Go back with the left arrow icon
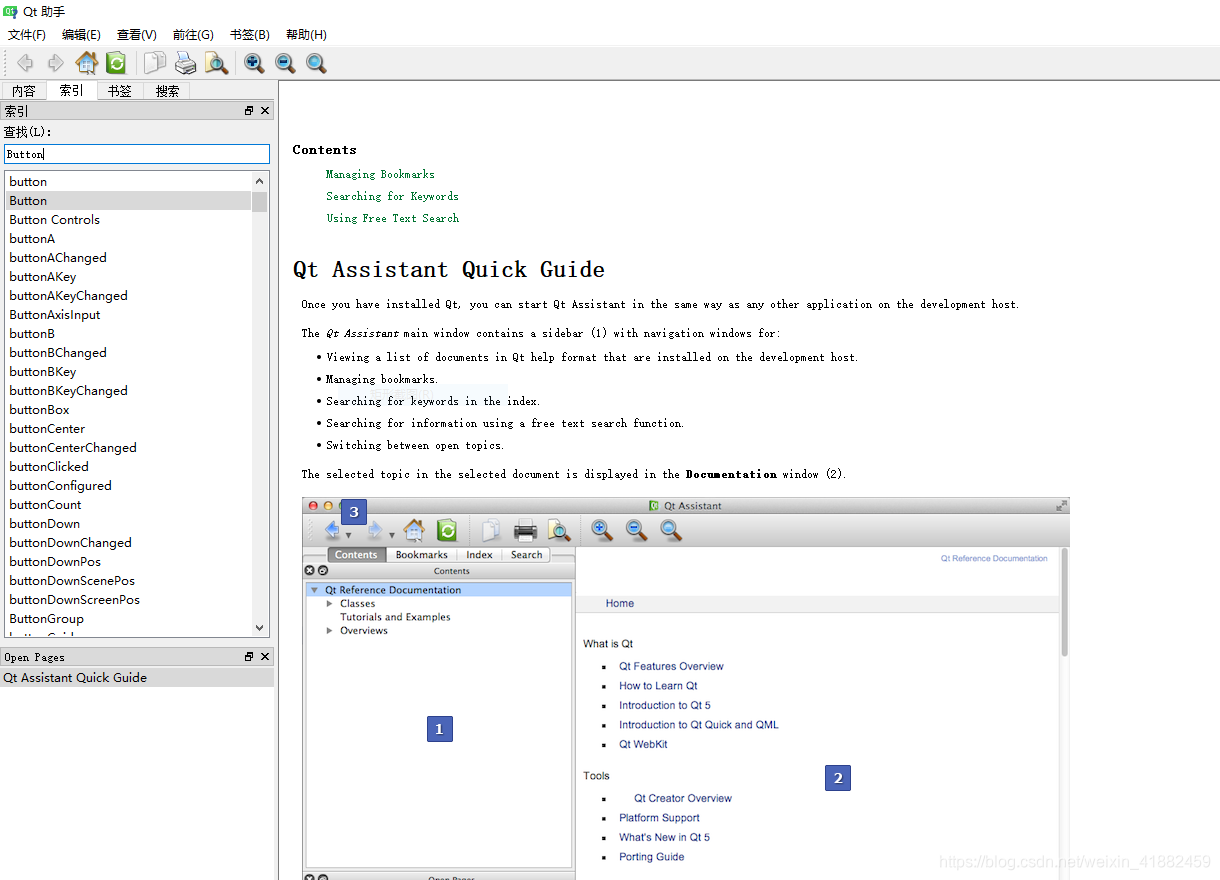 coord(26,63)
